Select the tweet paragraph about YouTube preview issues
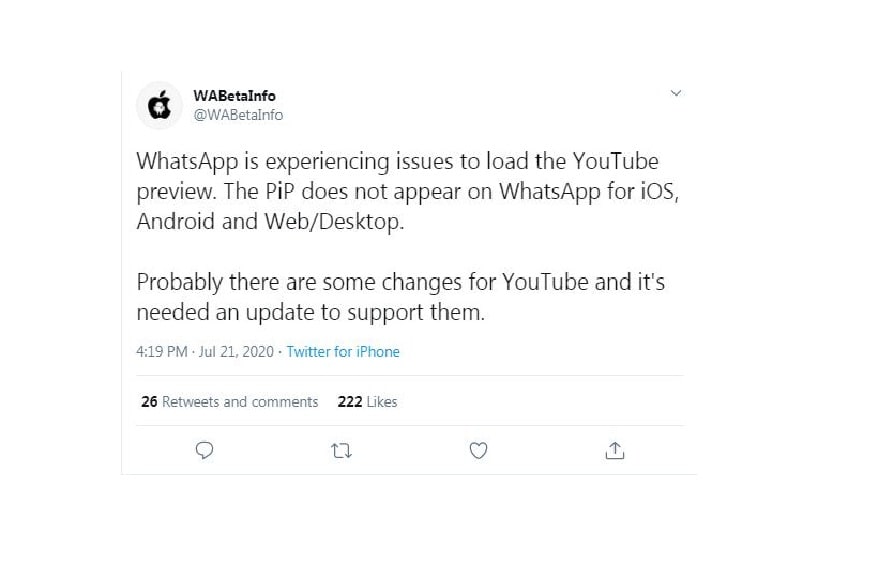The height and width of the screenshot is (583, 875). [x=407, y=191]
